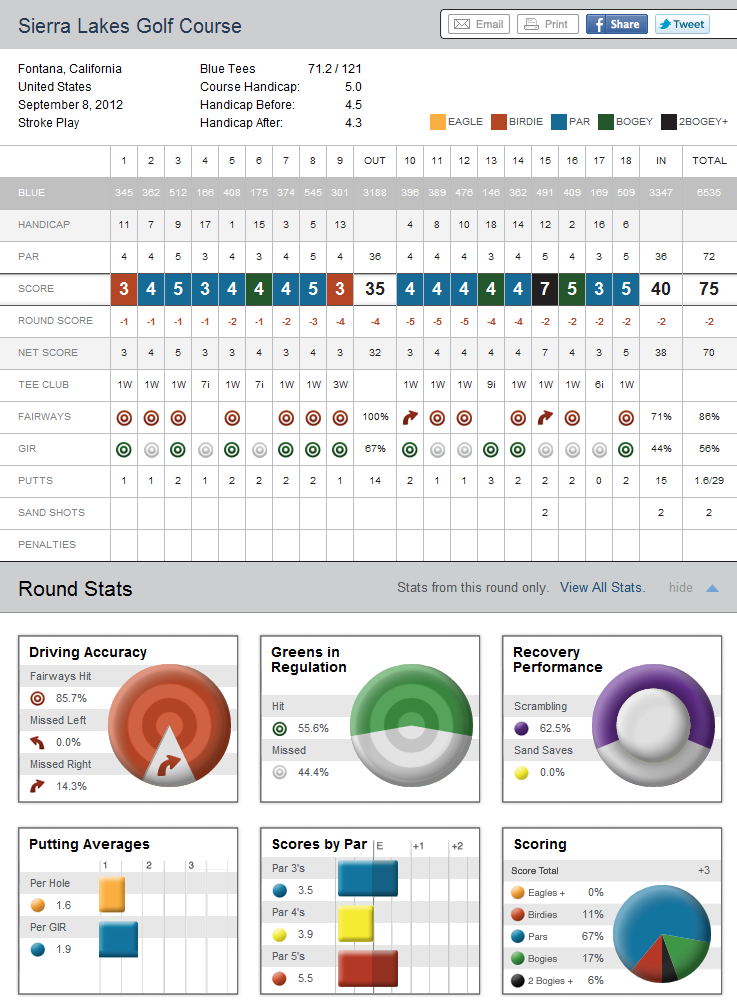
Task: Click the purple Scrambling dot icon
Action: coord(522,728)
